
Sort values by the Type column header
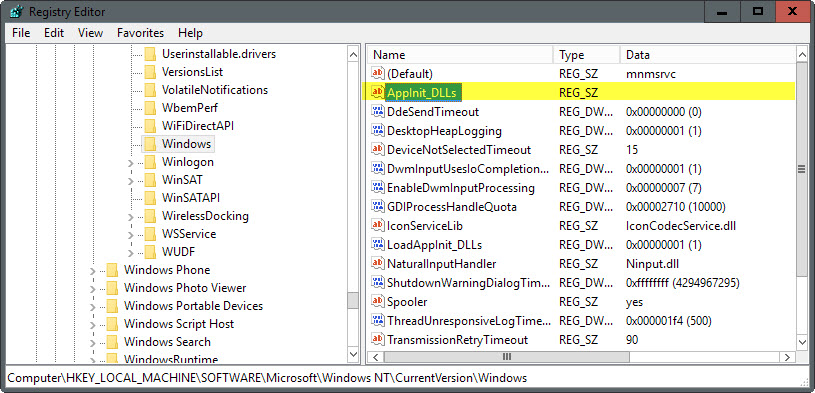pos(587,55)
